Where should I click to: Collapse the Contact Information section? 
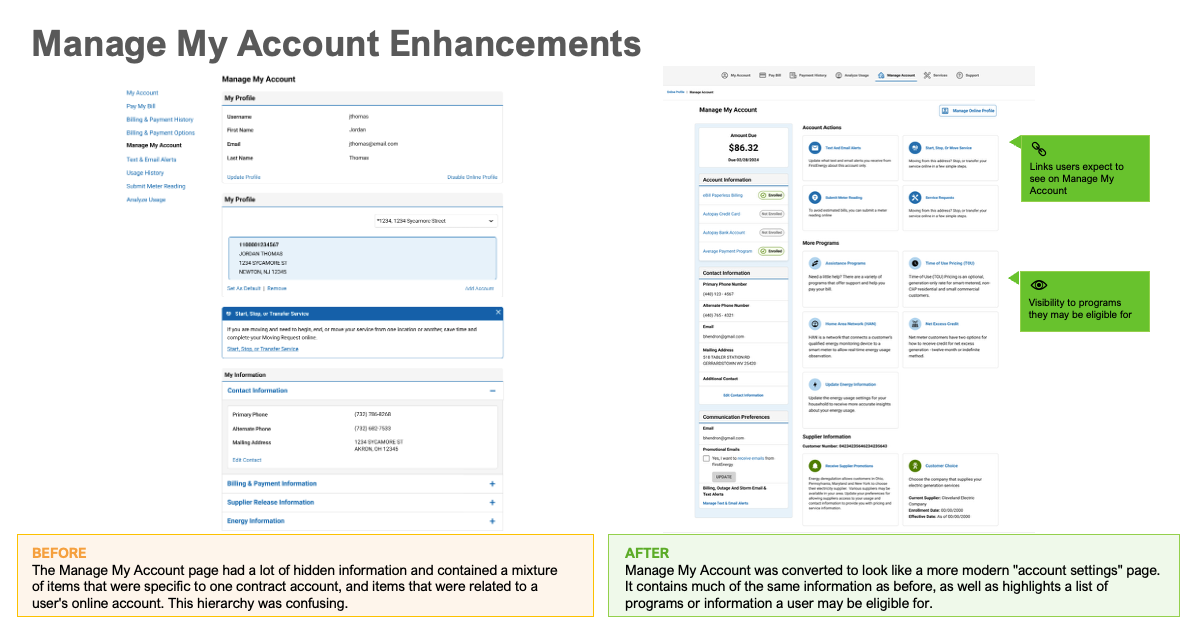[x=492, y=391]
